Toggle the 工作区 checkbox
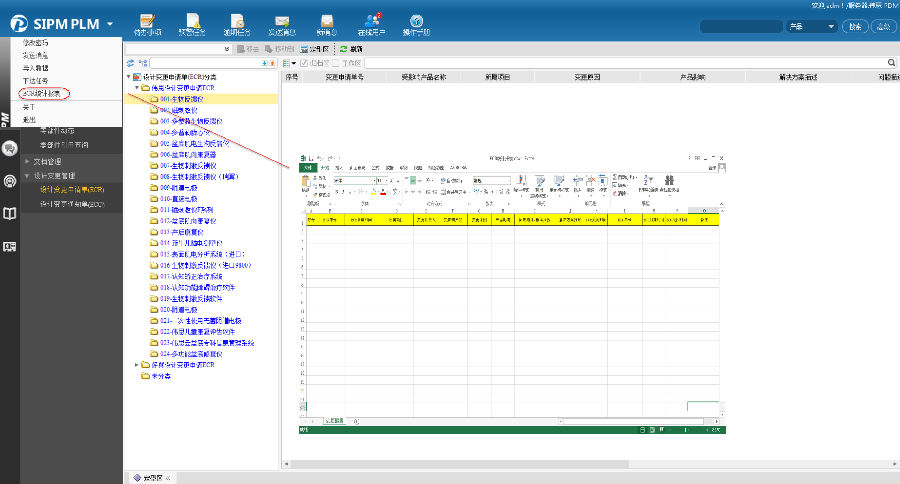The height and width of the screenshot is (484, 900). [x=337, y=63]
